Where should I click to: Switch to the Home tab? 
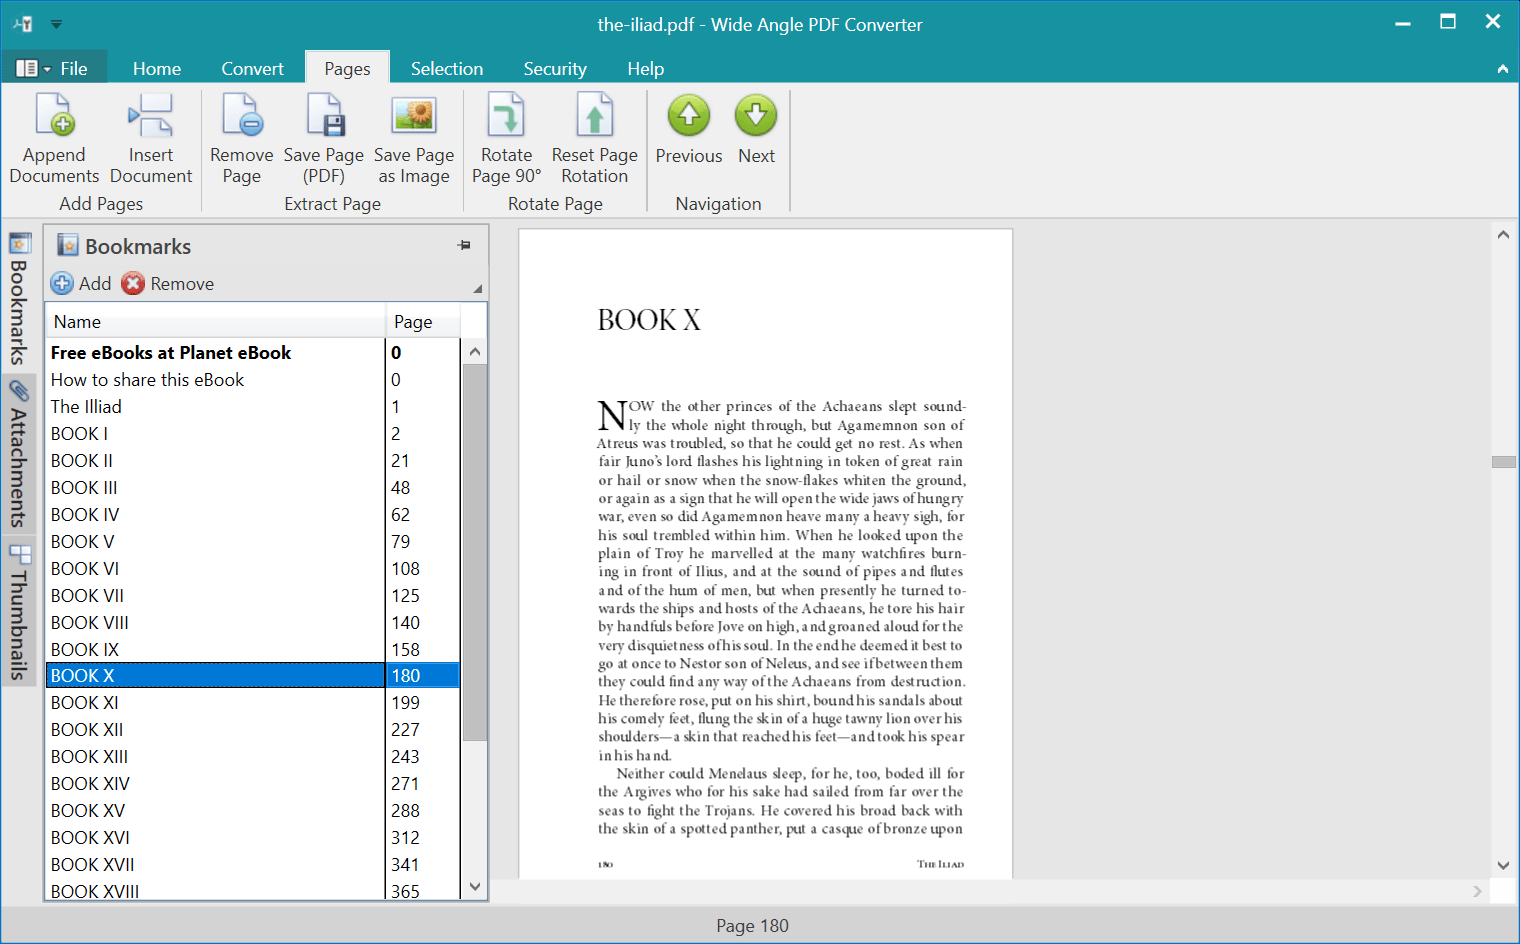(x=157, y=68)
